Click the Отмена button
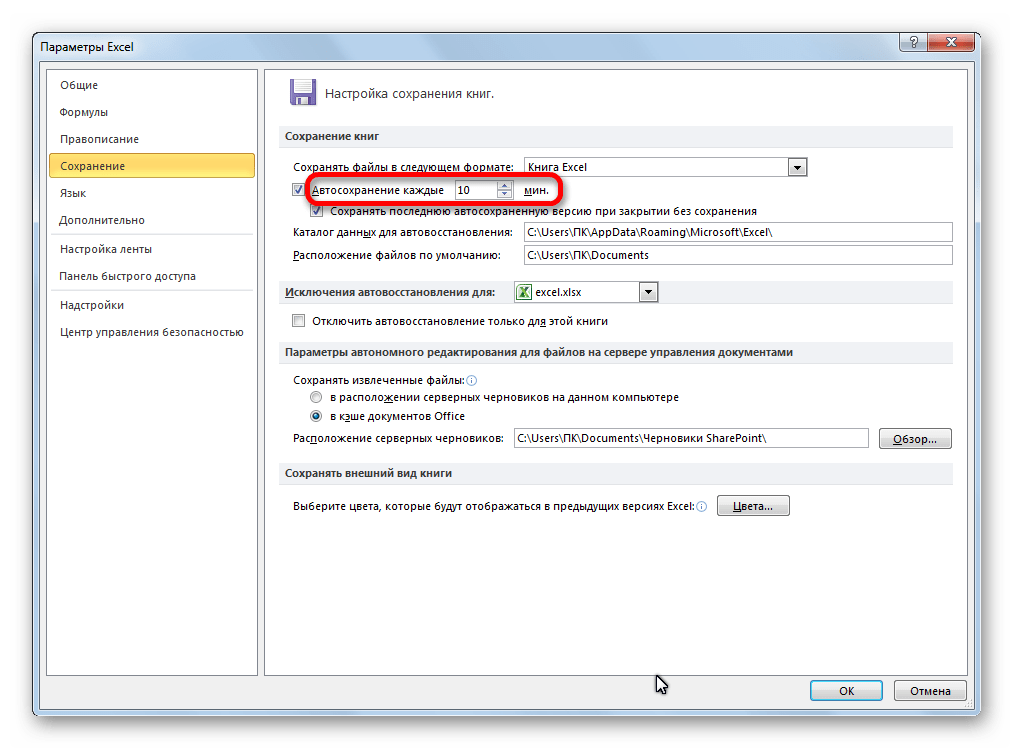 930,691
